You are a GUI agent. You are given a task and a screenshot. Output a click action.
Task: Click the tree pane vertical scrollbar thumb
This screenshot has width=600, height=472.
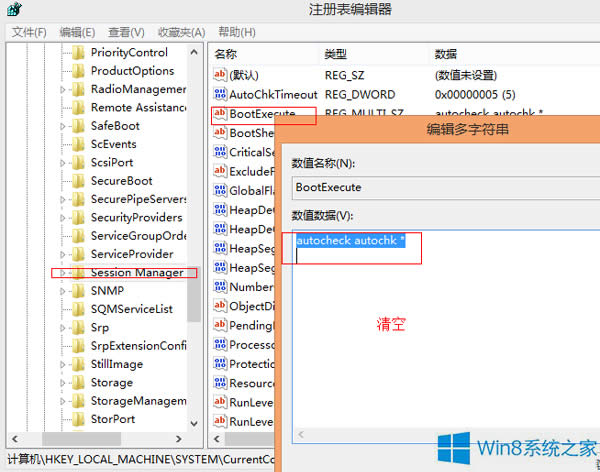(x=194, y=294)
